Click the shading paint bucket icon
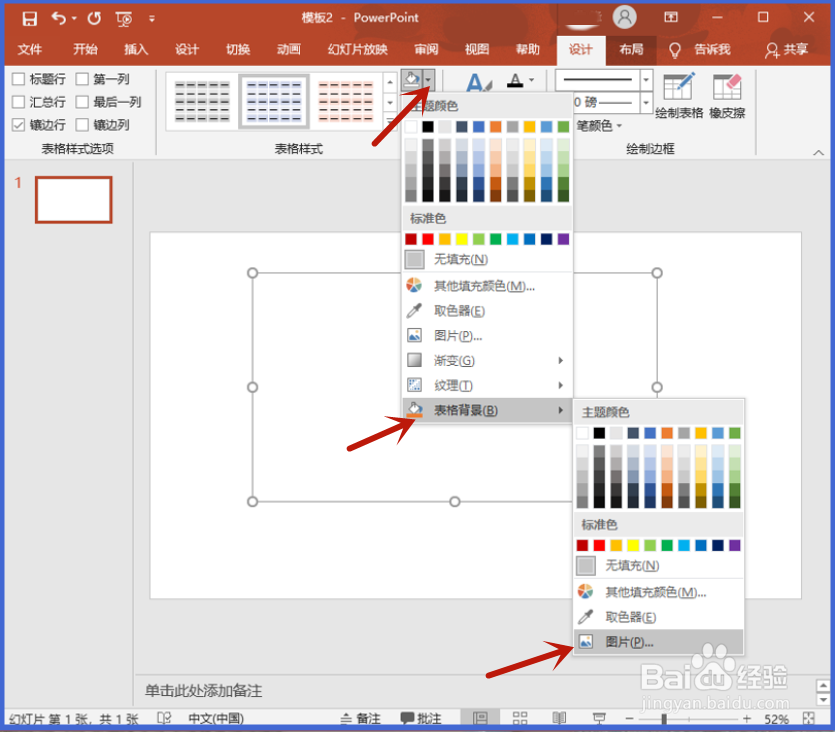The width and height of the screenshot is (835, 732). [412, 80]
